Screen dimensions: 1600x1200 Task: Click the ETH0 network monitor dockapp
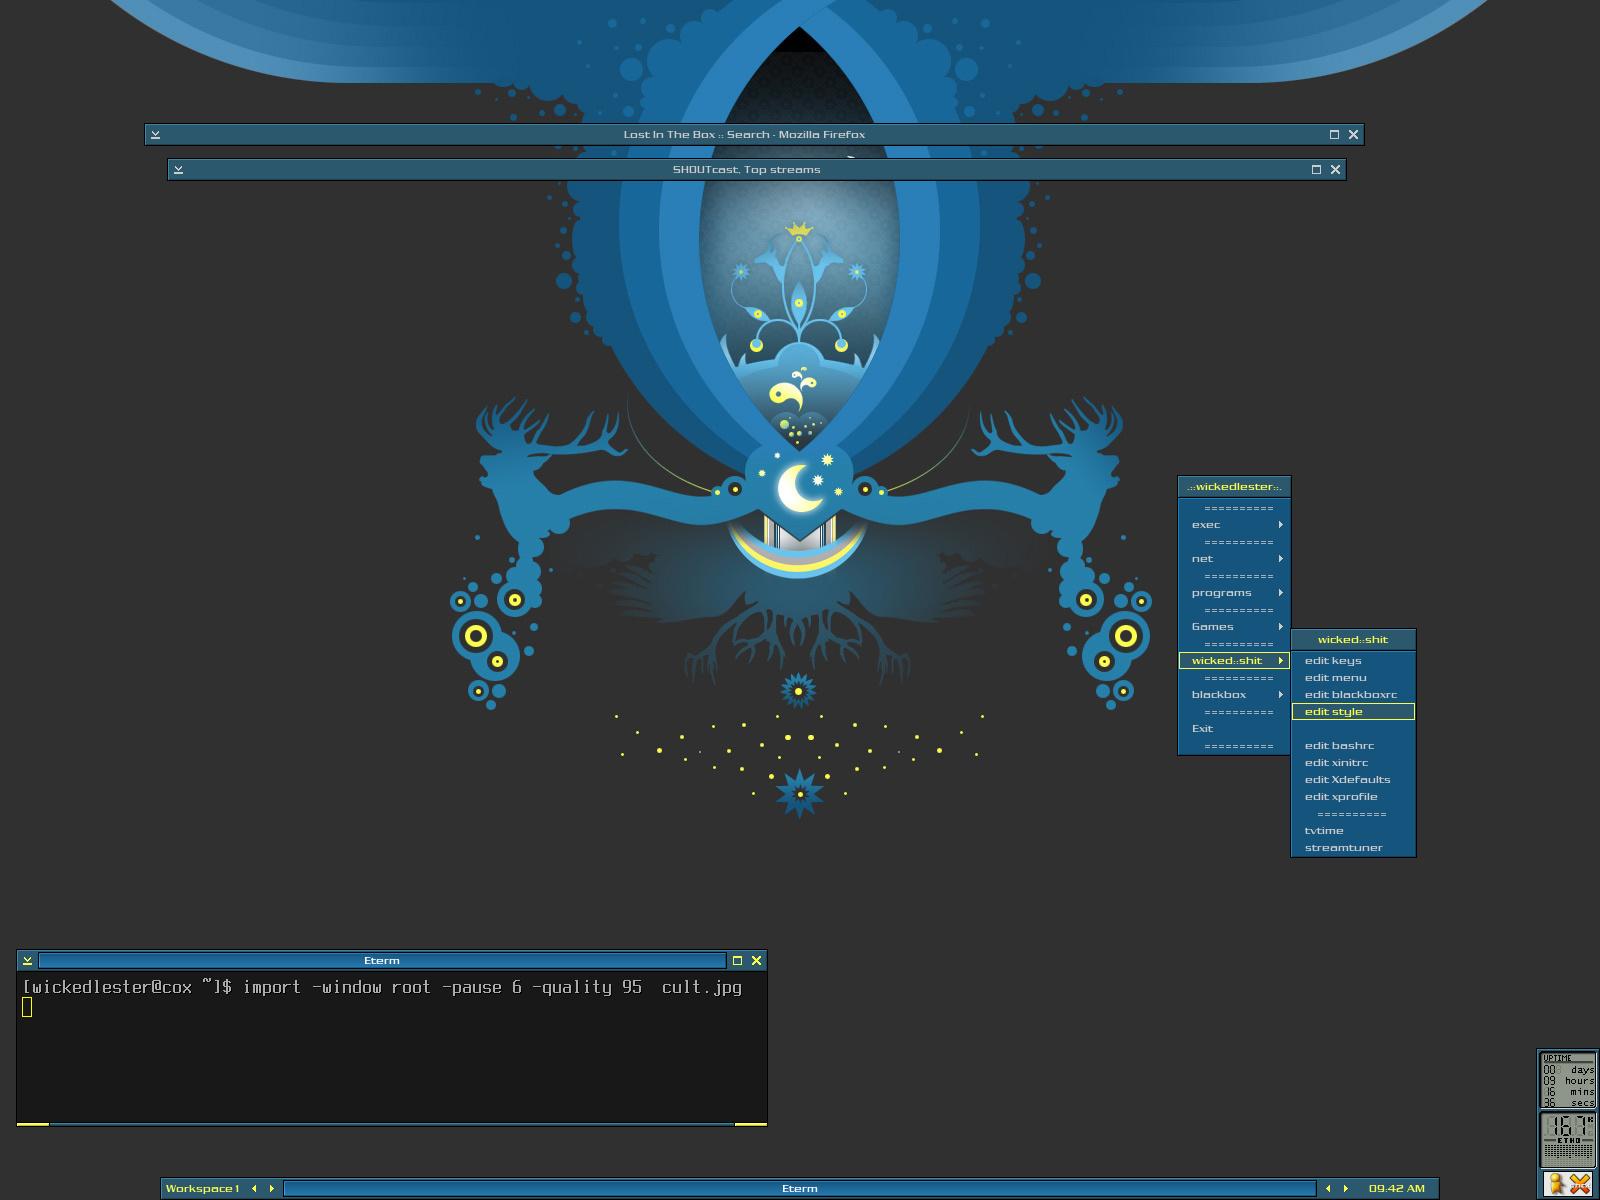[x=1568, y=1139]
